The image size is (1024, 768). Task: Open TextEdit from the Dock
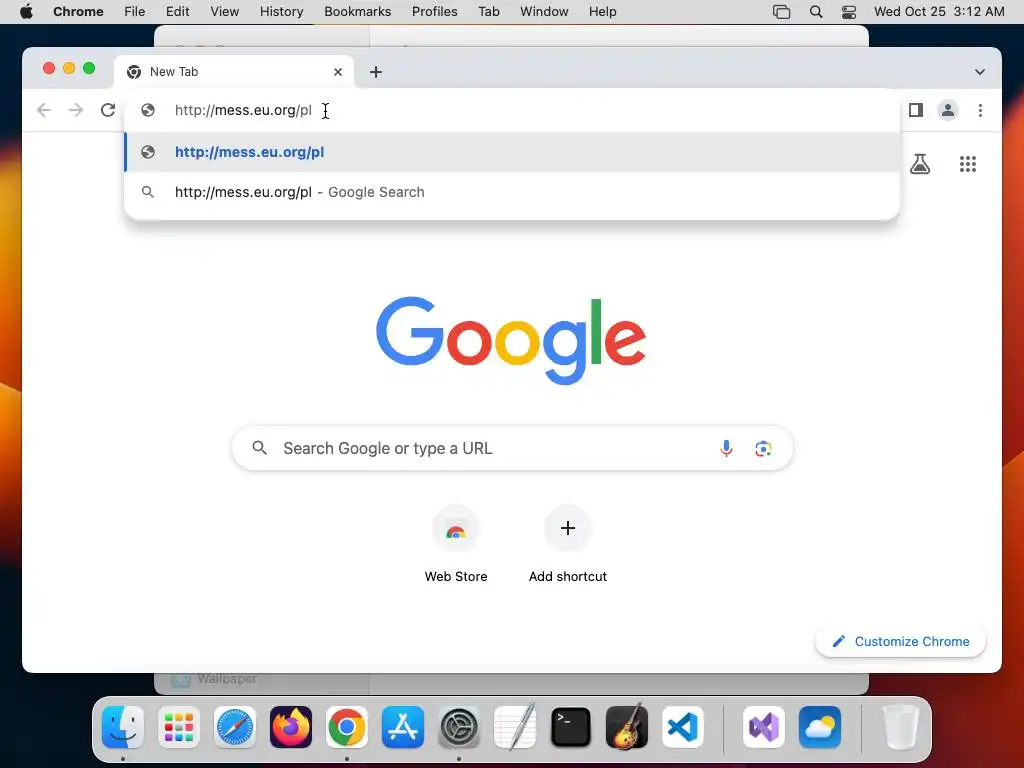[x=515, y=727]
